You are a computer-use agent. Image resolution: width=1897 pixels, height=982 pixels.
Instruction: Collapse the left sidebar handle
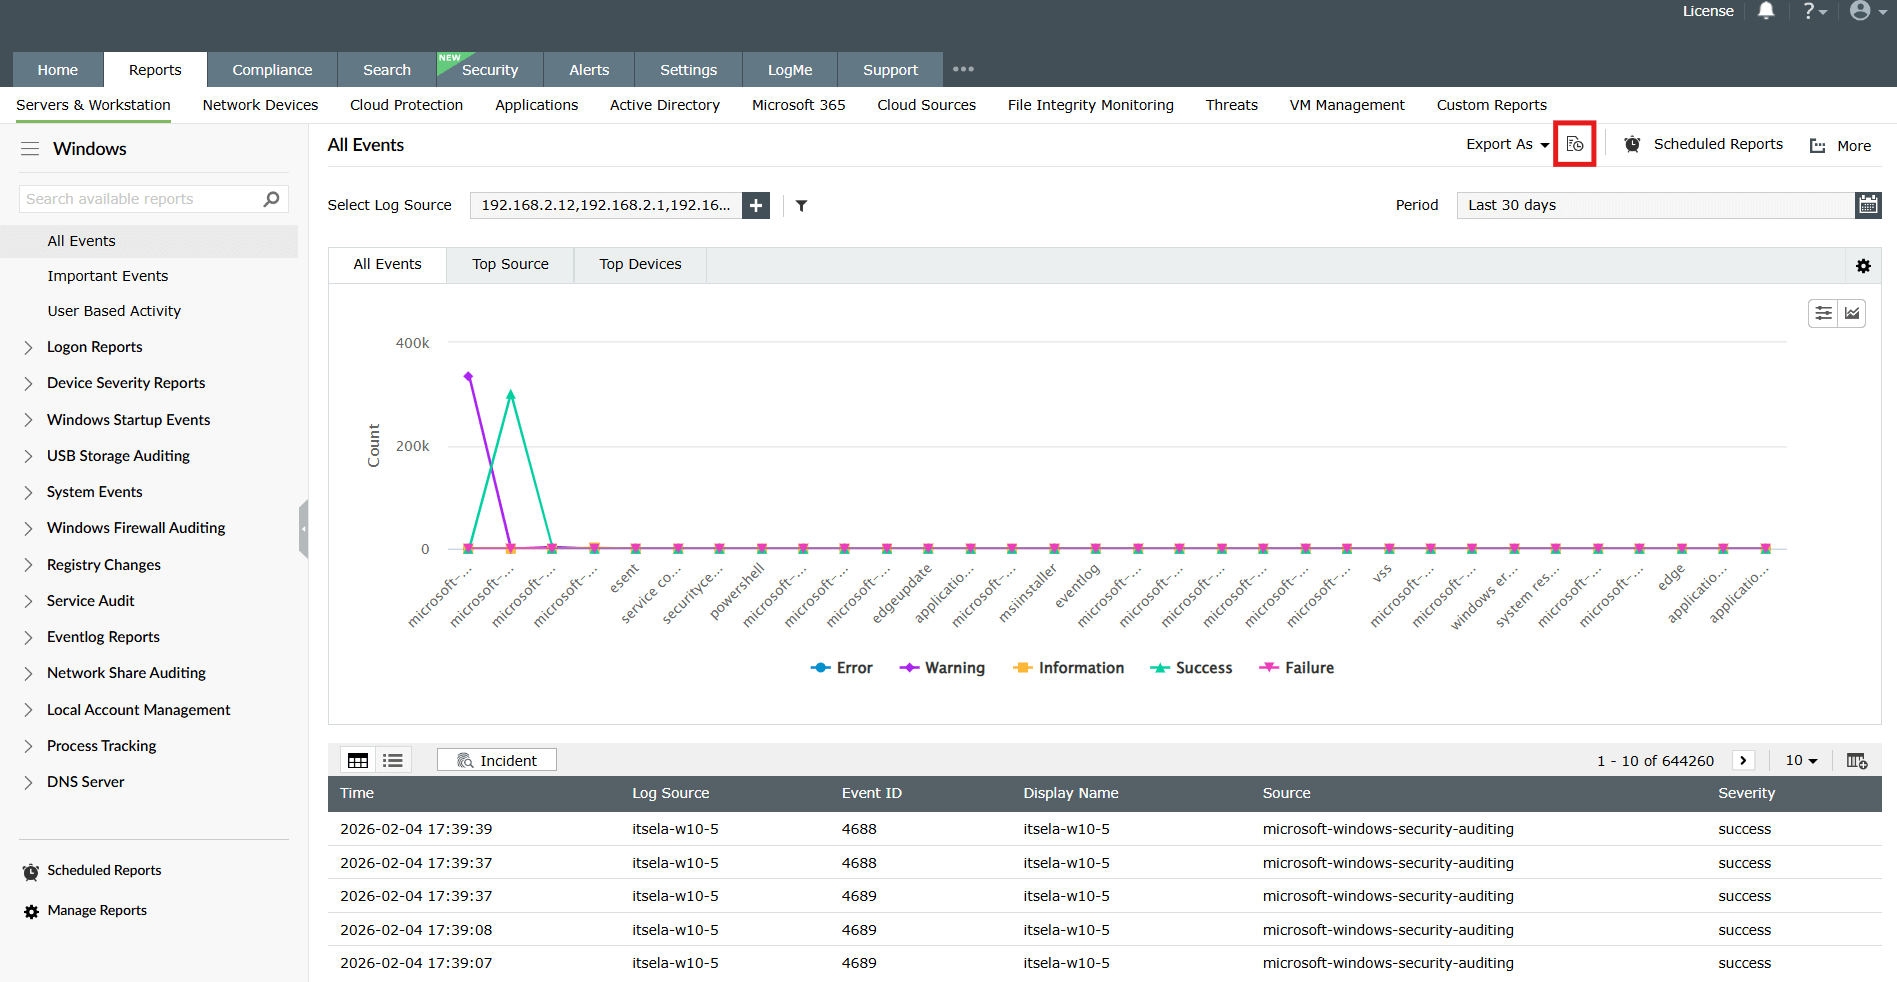(x=303, y=529)
